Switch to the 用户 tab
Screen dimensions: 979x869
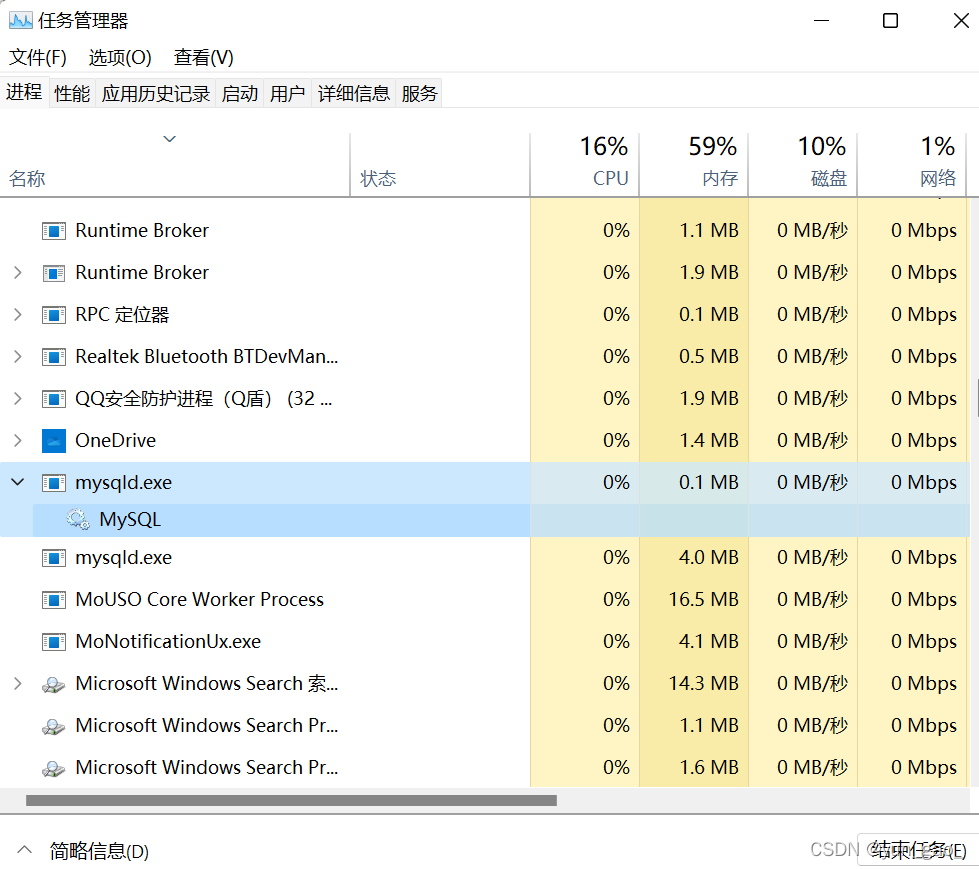[287, 94]
